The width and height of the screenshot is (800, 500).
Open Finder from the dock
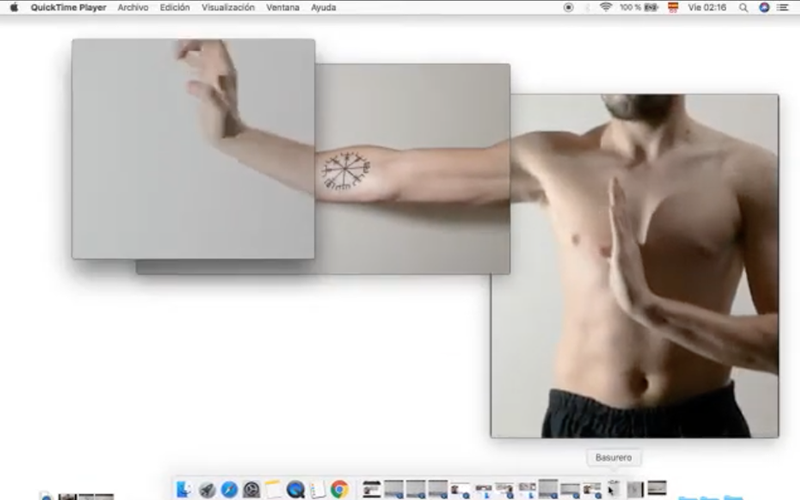coord(184,489)
